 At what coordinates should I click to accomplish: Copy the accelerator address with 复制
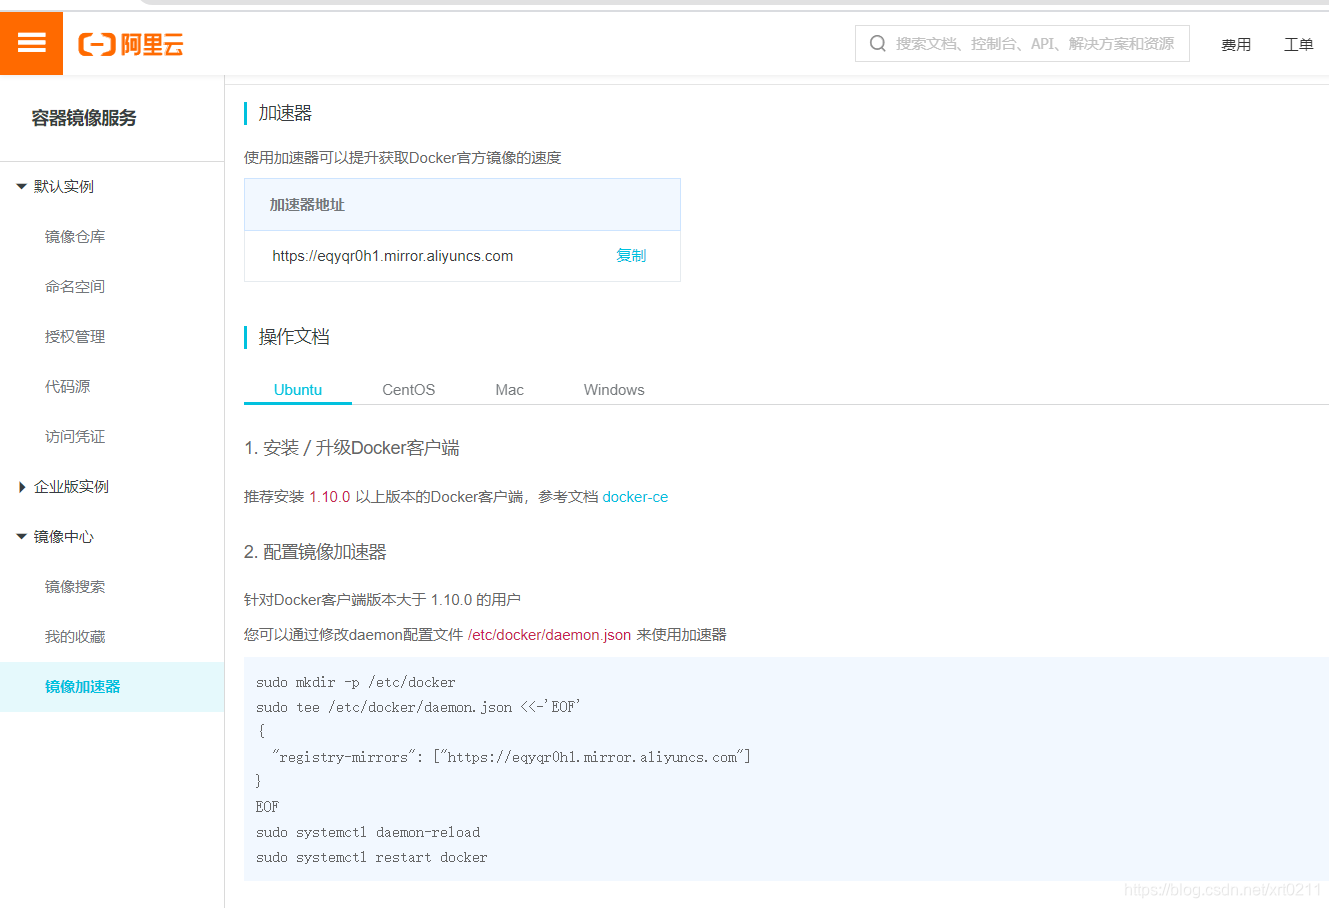tap(631, 256)
